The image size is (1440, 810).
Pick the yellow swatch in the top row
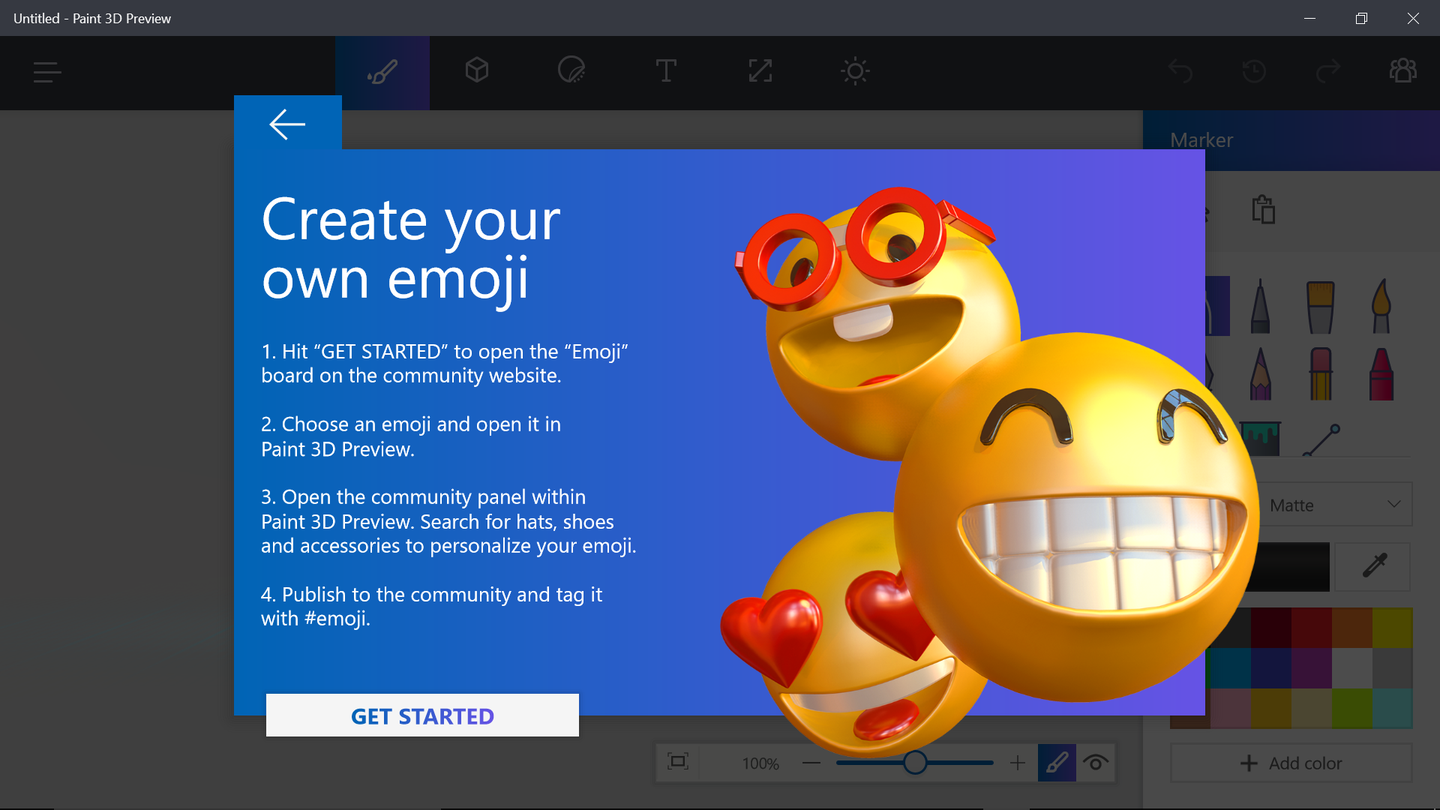coord(1392,628)
